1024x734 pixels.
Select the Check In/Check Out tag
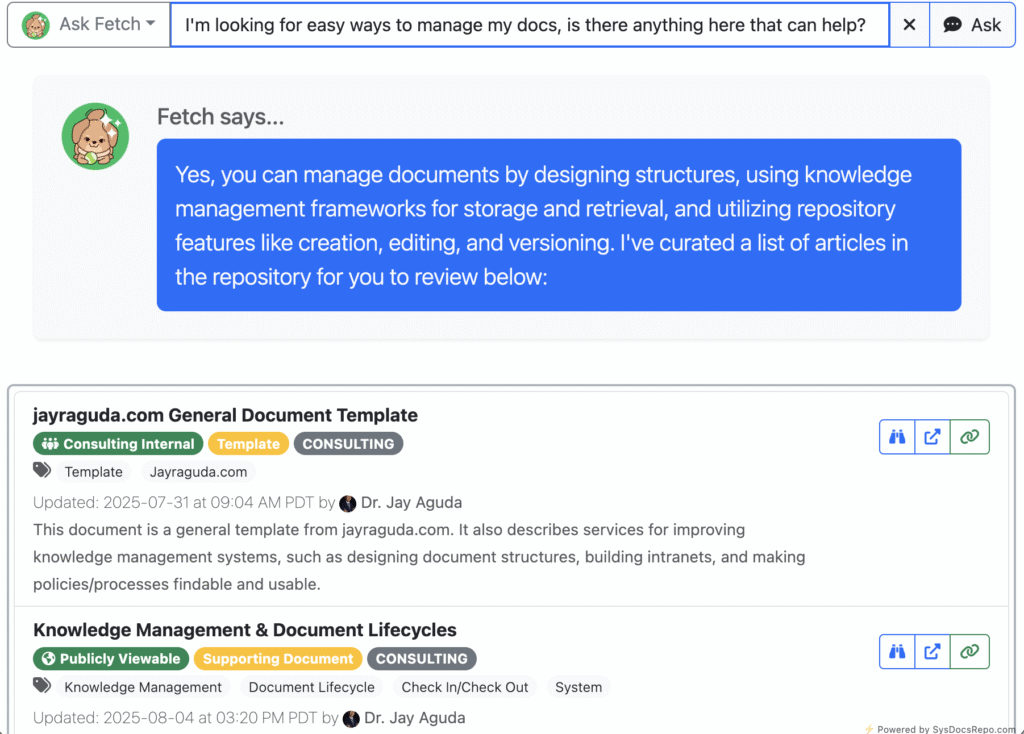[465, 688]
